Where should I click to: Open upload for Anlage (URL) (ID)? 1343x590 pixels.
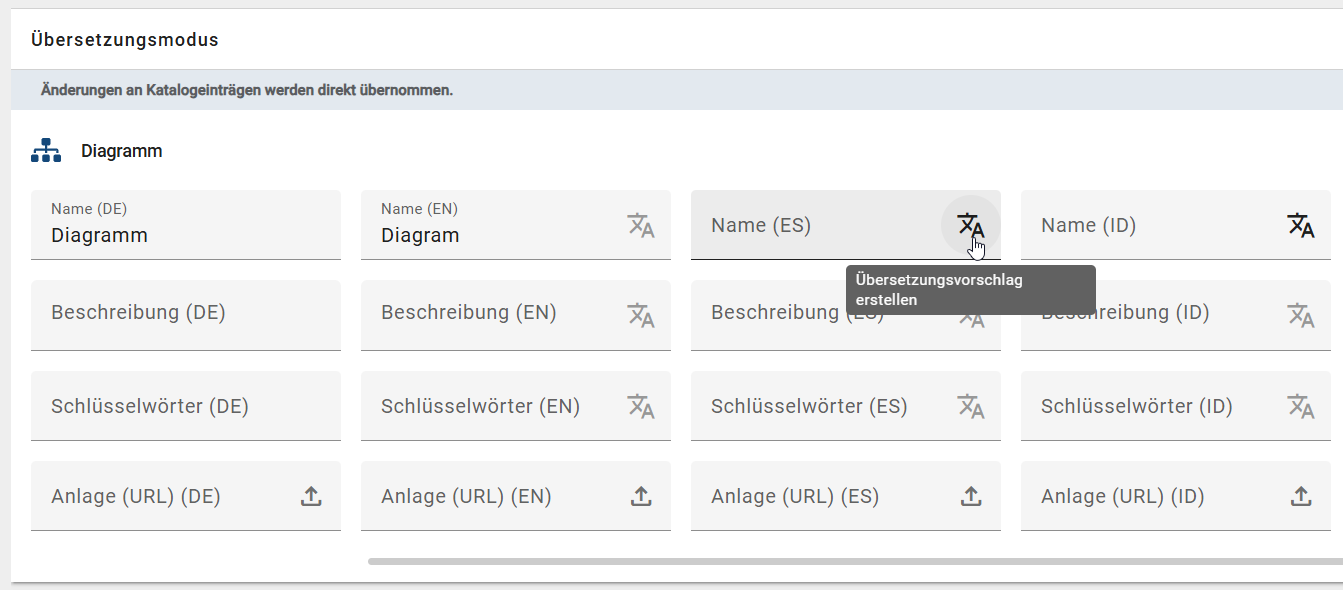(x=1301, y=495)
